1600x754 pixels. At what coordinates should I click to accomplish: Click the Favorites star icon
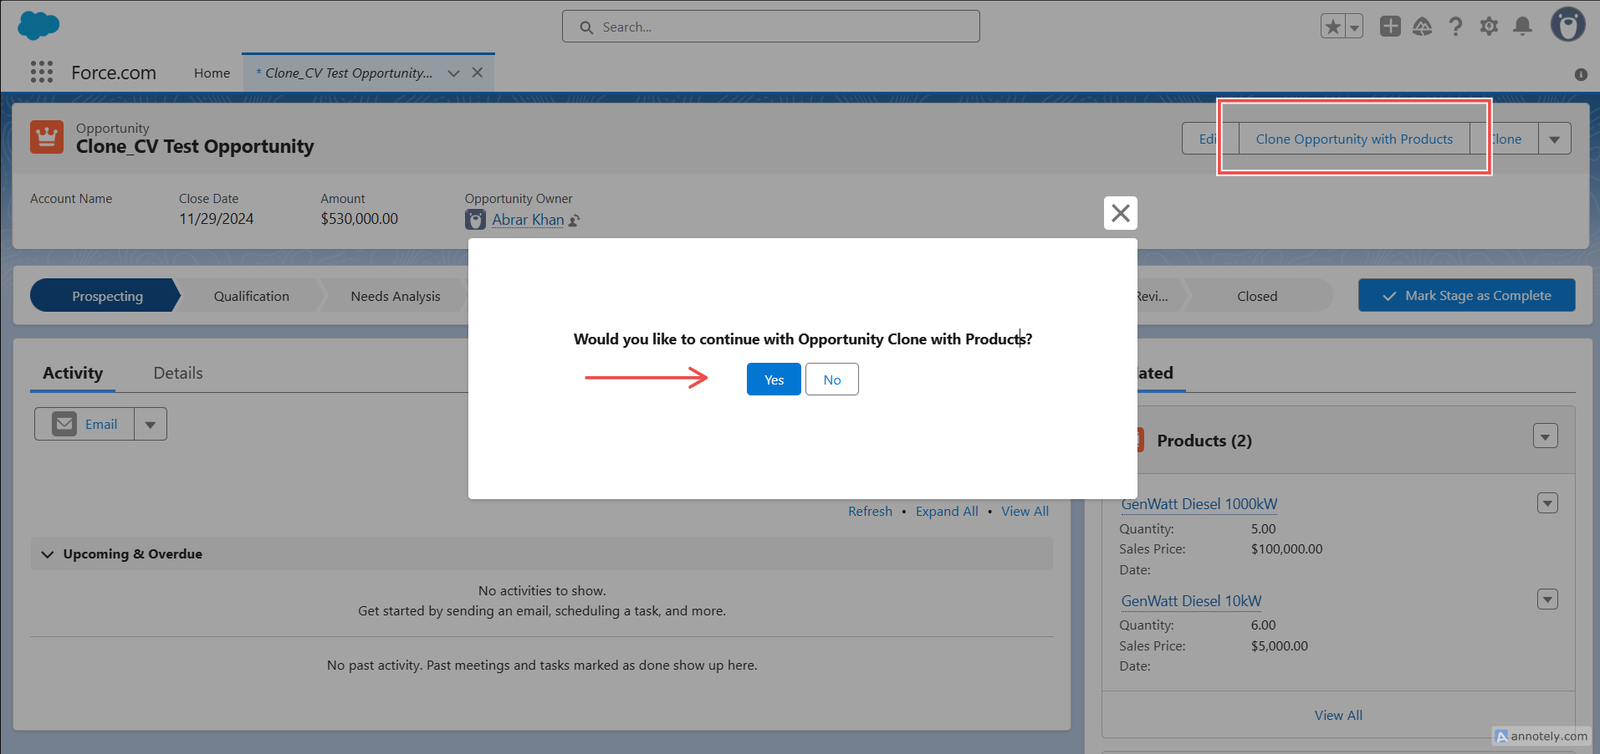tap(1332, 27)
